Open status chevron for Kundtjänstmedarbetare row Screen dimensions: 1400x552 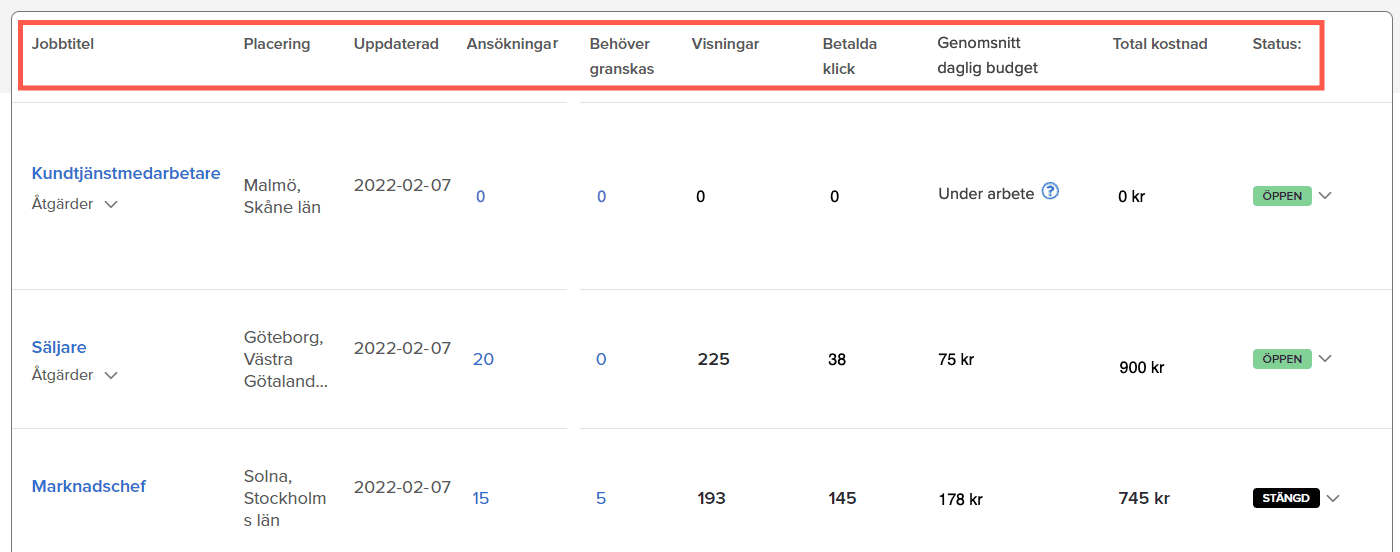[1325, 196]
